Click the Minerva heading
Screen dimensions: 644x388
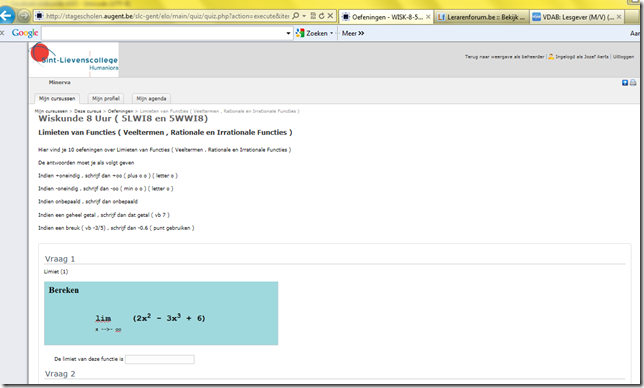(x=60, y=83)
